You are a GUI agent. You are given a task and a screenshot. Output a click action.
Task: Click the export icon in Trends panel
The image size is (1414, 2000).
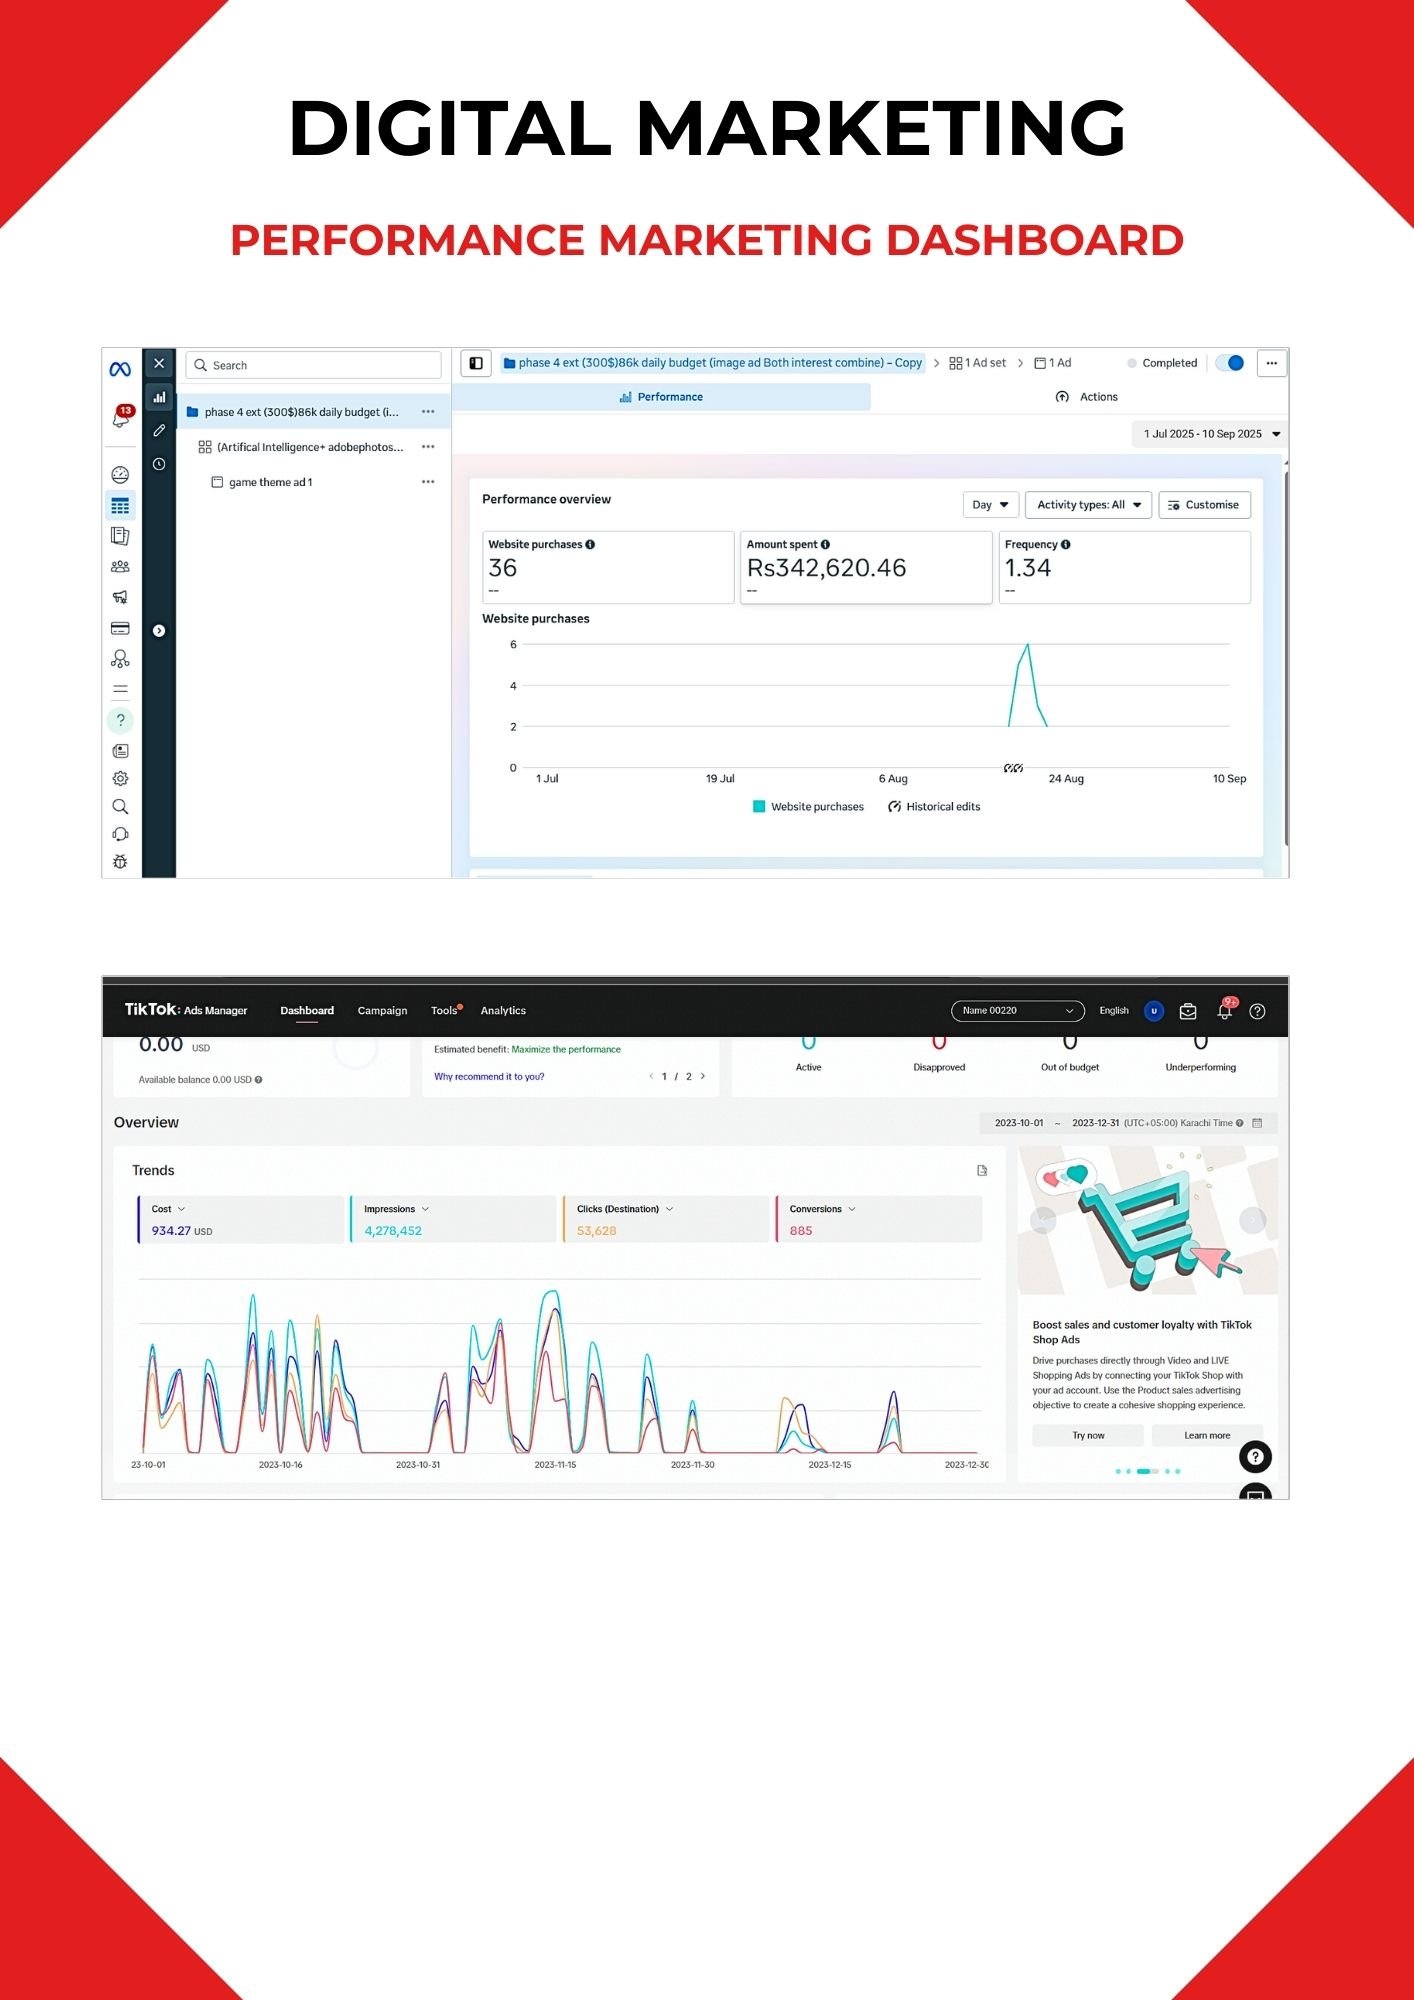coord(982,1170)
